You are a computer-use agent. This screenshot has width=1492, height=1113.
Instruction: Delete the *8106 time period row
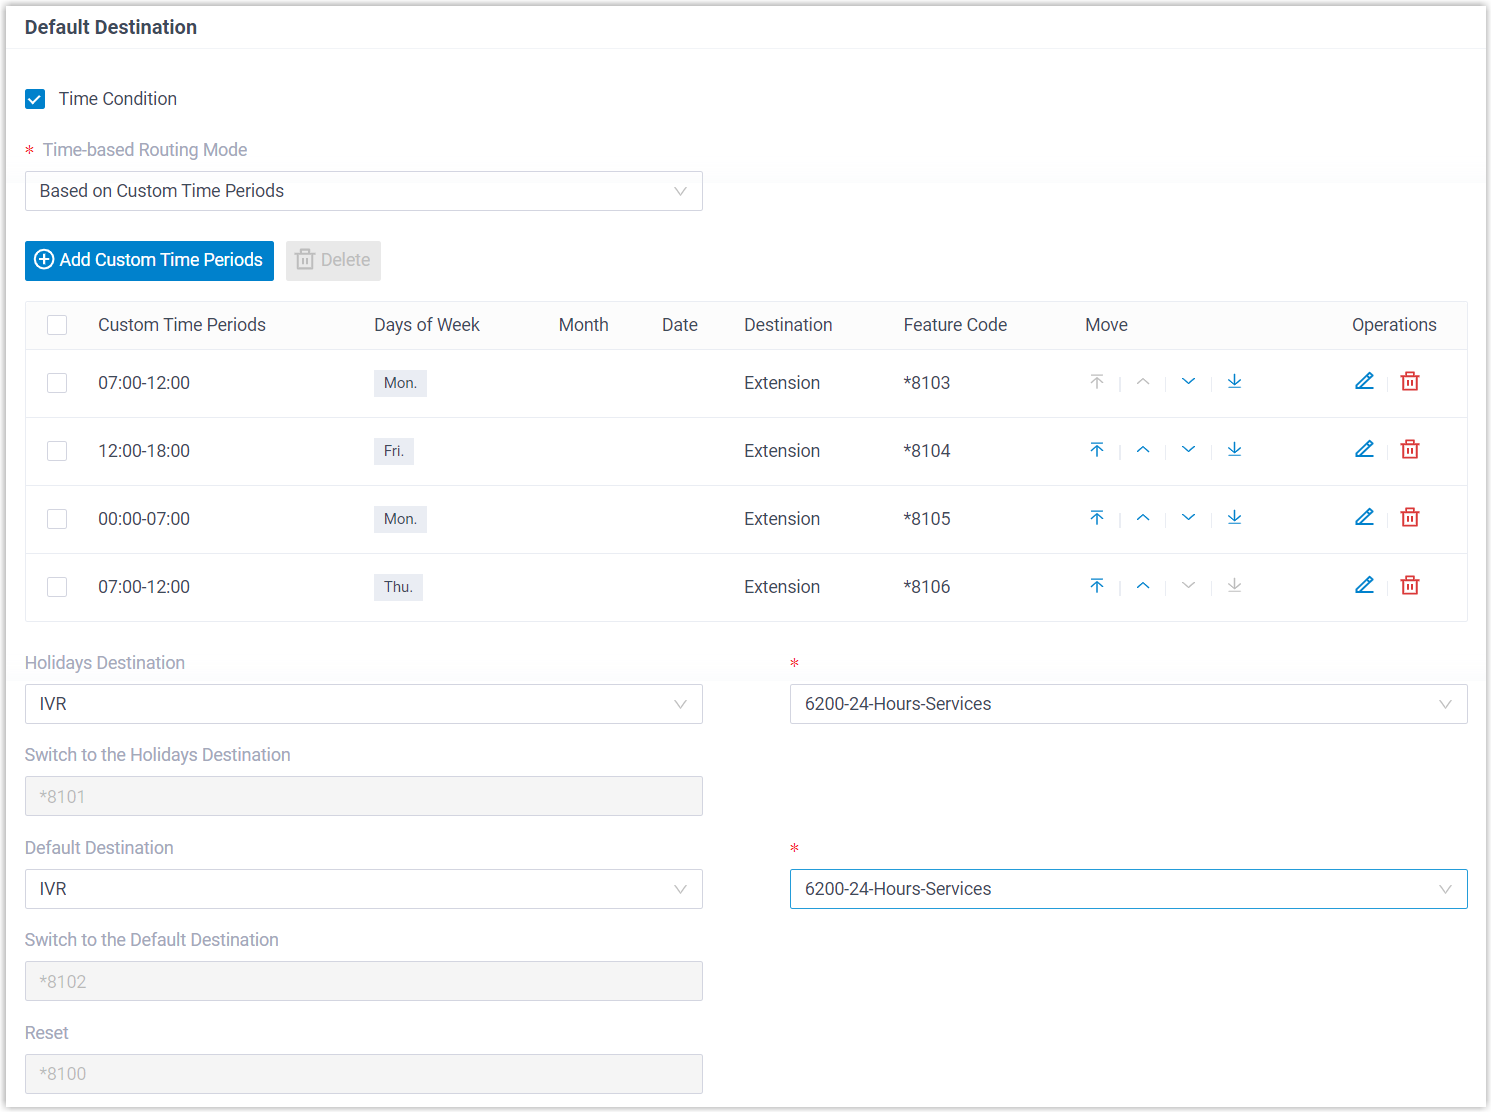point(1410,586)
